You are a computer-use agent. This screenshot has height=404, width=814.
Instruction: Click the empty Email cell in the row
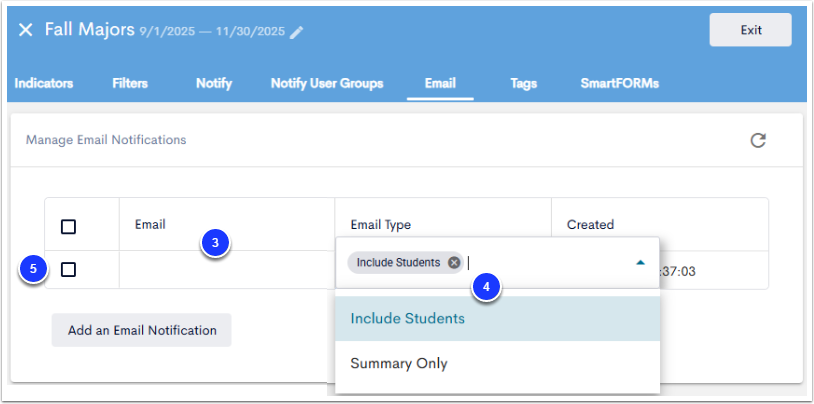click(227, 270)
